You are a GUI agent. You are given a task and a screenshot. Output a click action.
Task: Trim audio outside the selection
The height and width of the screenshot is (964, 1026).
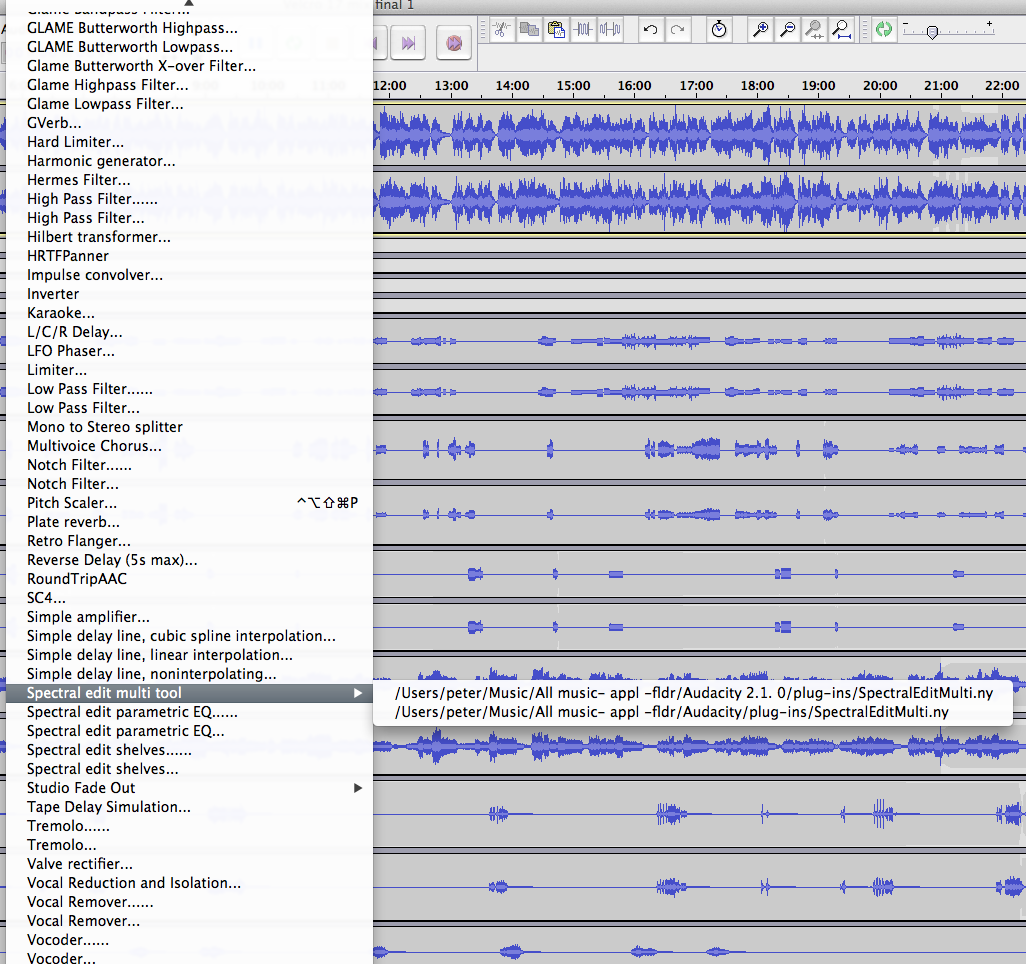583,29
